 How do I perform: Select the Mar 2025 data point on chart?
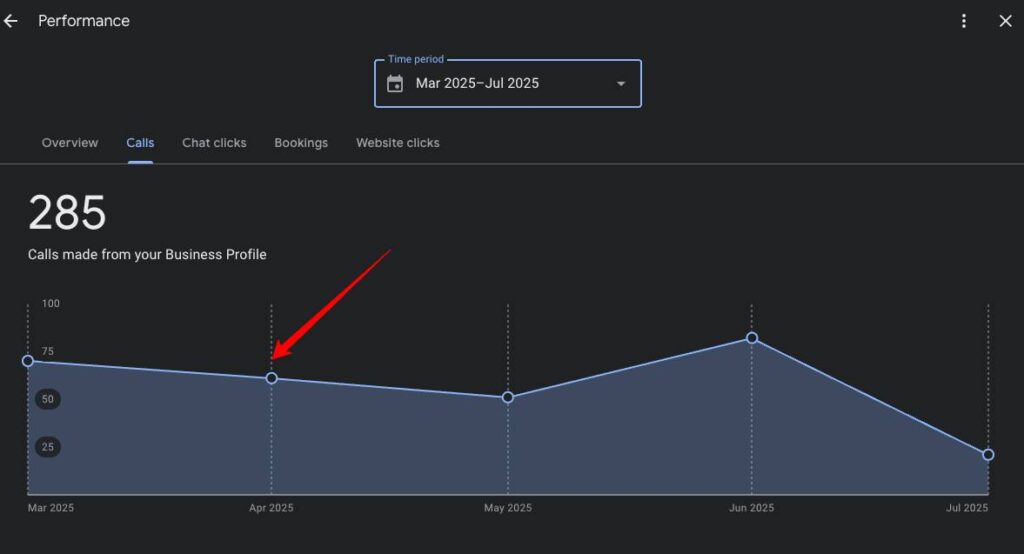coord(28,361)
